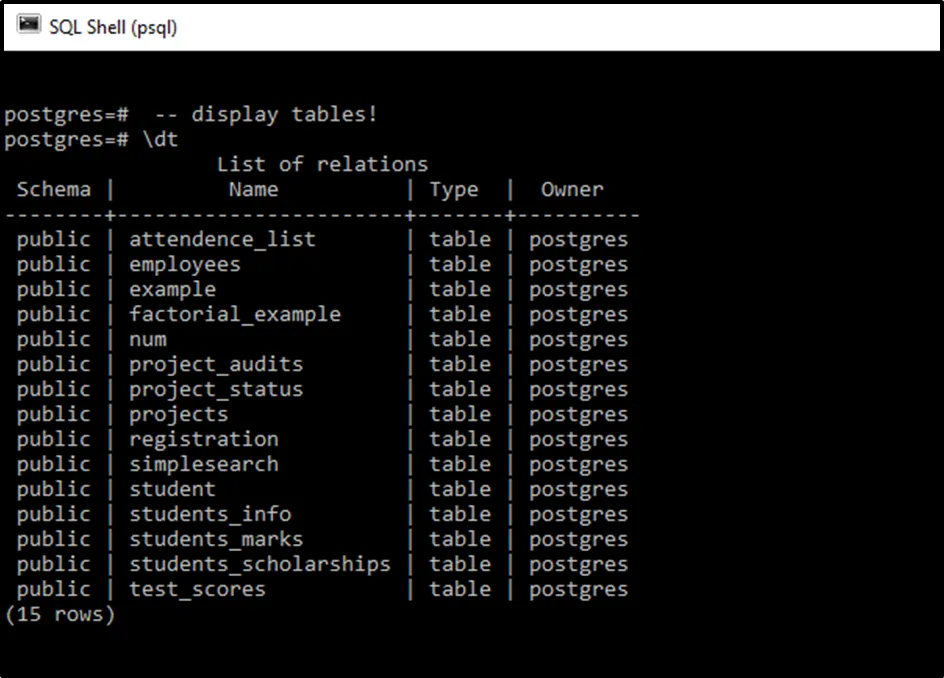The width and height of the screenshot is (944, 678).
Task: Click the project_status table name
Action: [x=216, y=390]
